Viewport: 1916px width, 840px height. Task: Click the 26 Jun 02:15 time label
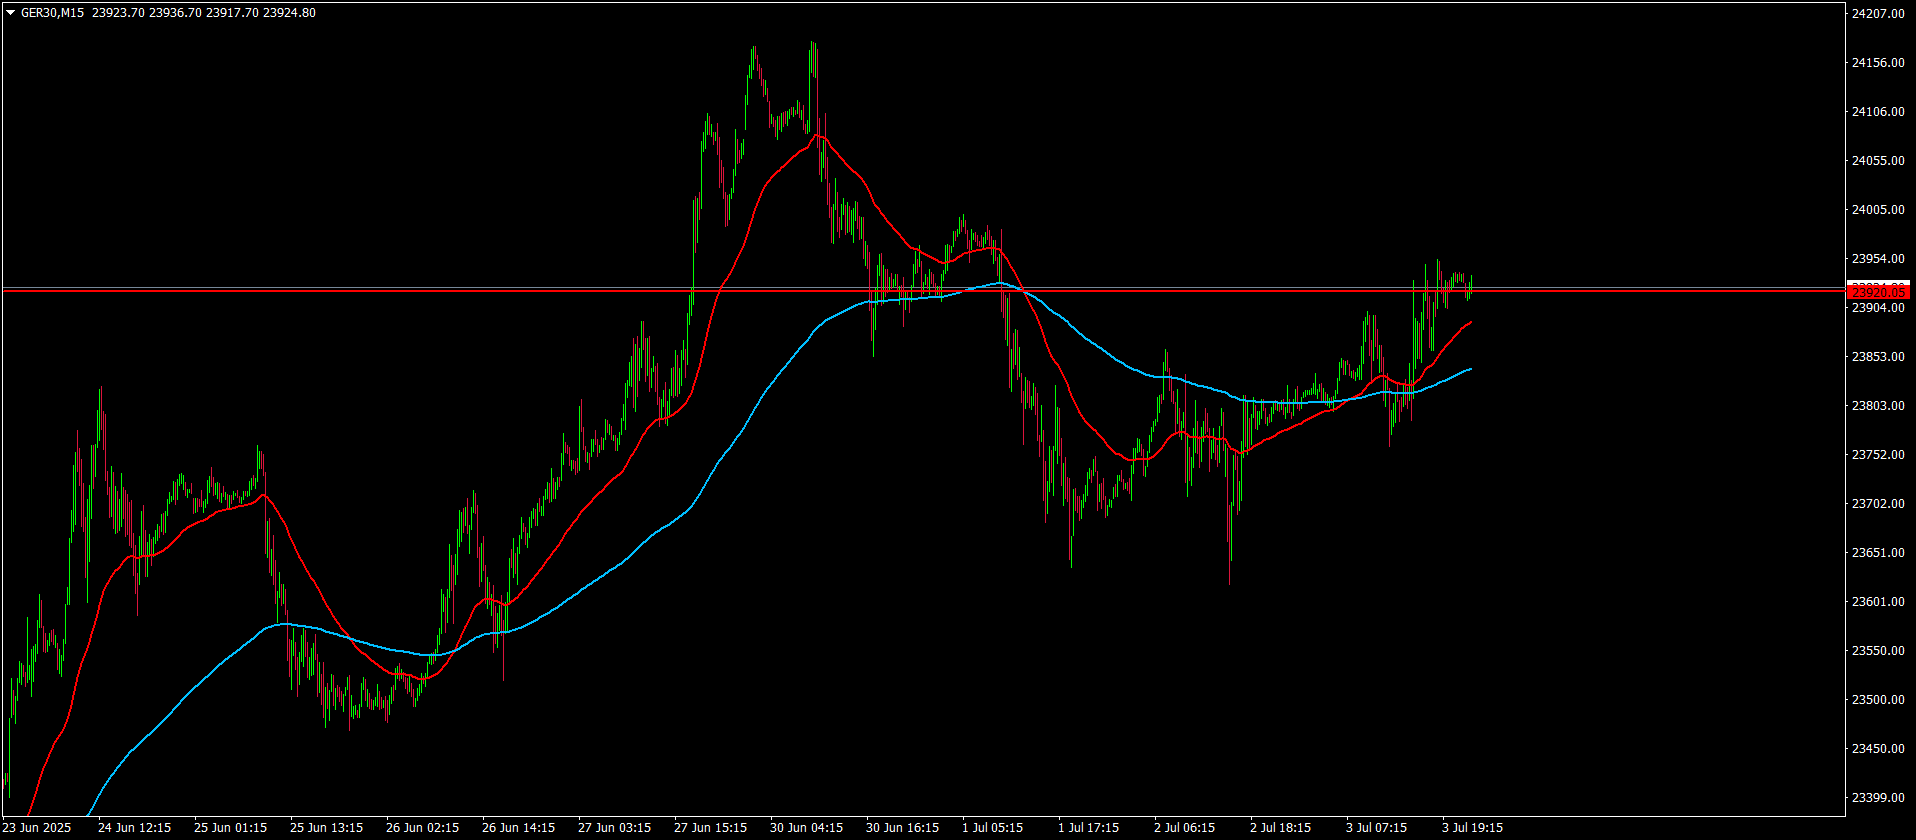point(422,828)
